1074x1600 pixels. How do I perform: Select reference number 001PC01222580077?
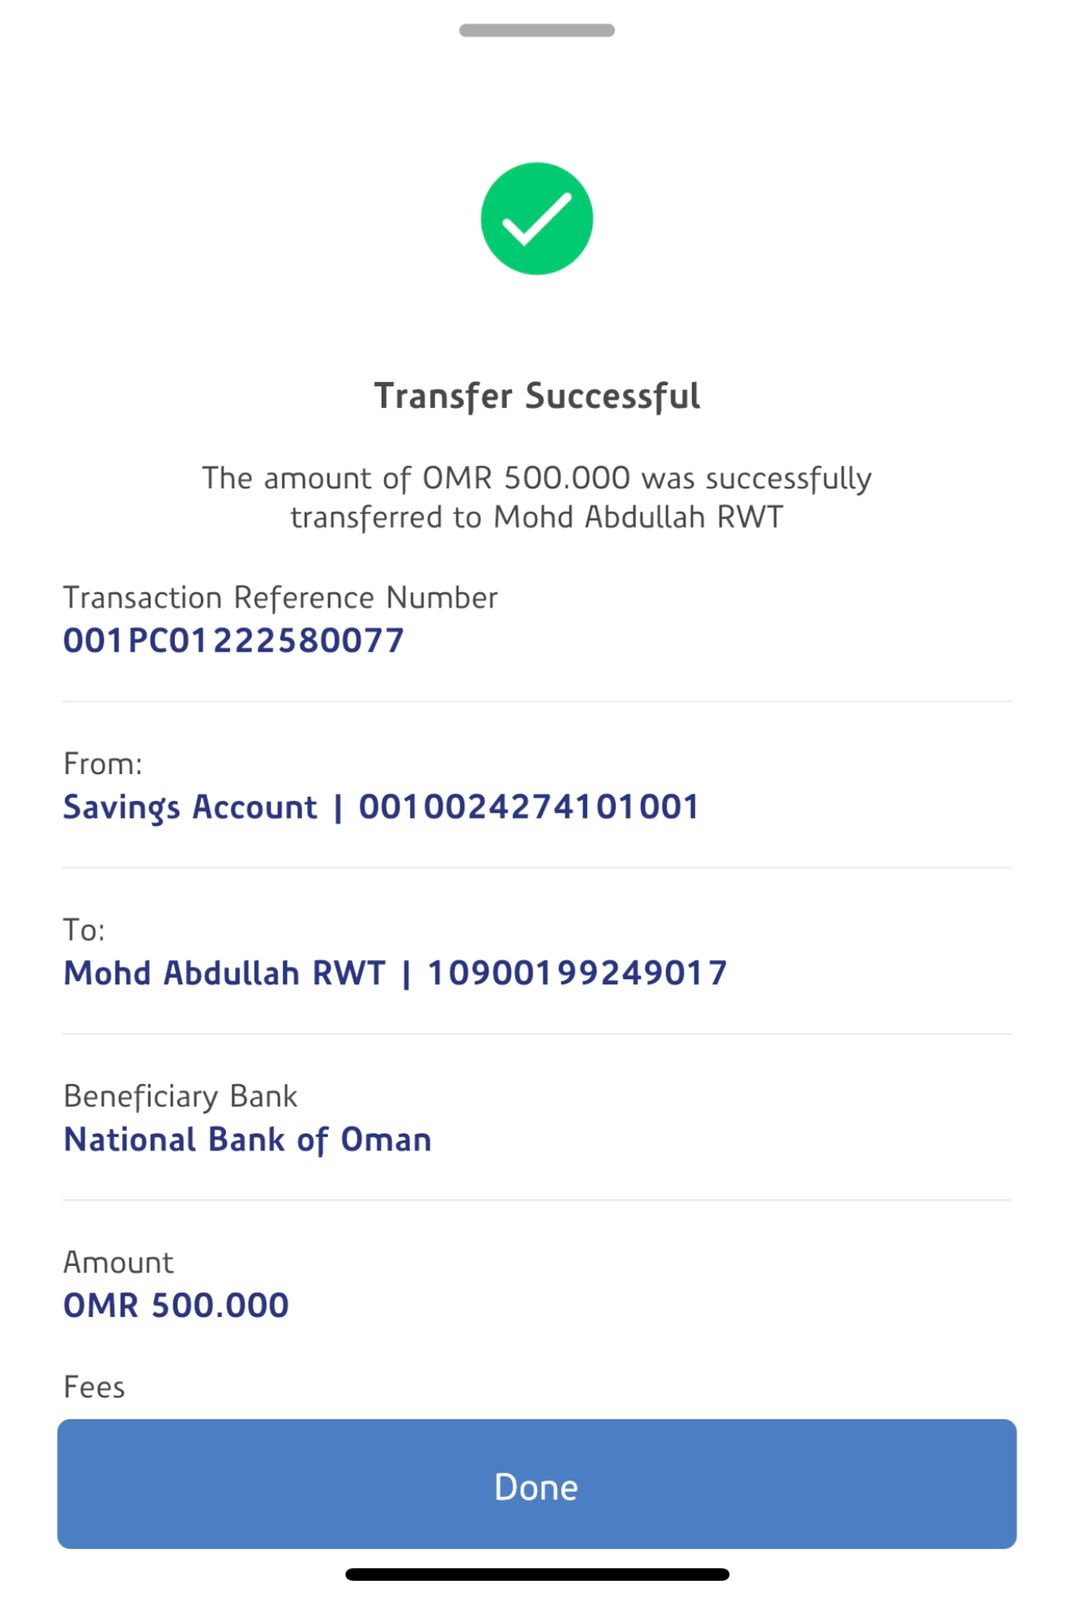coord(234,641)
